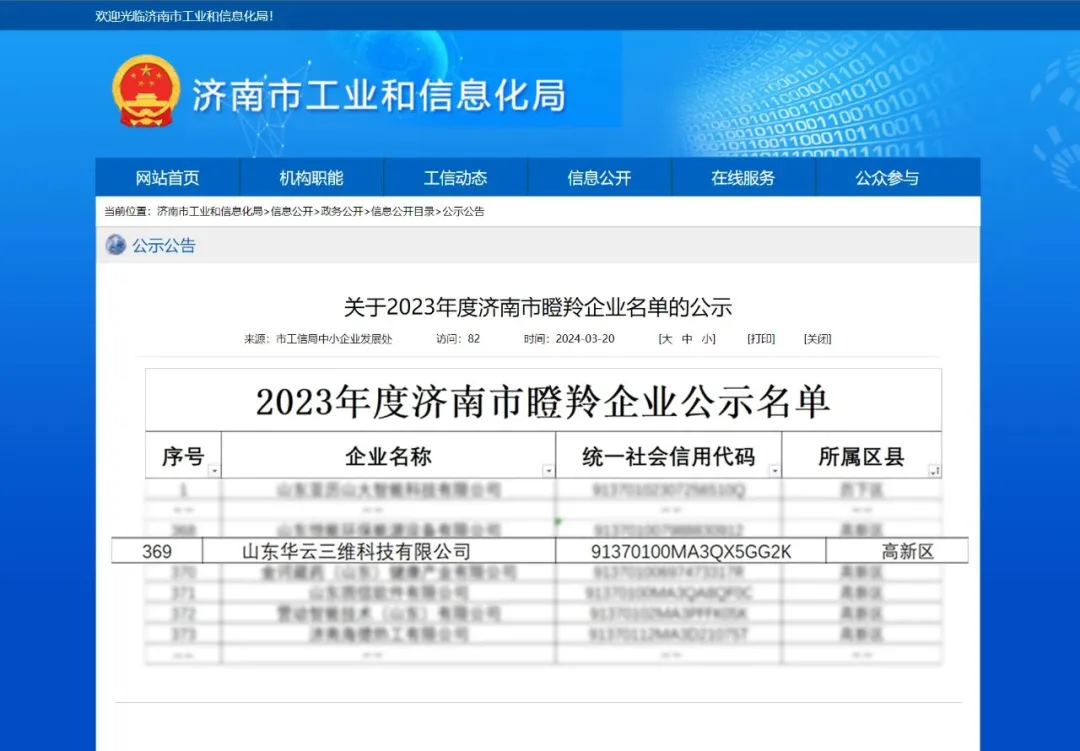Select 工信动态 in the navigation bar
Screen dimensions: 1080x751
455,178
